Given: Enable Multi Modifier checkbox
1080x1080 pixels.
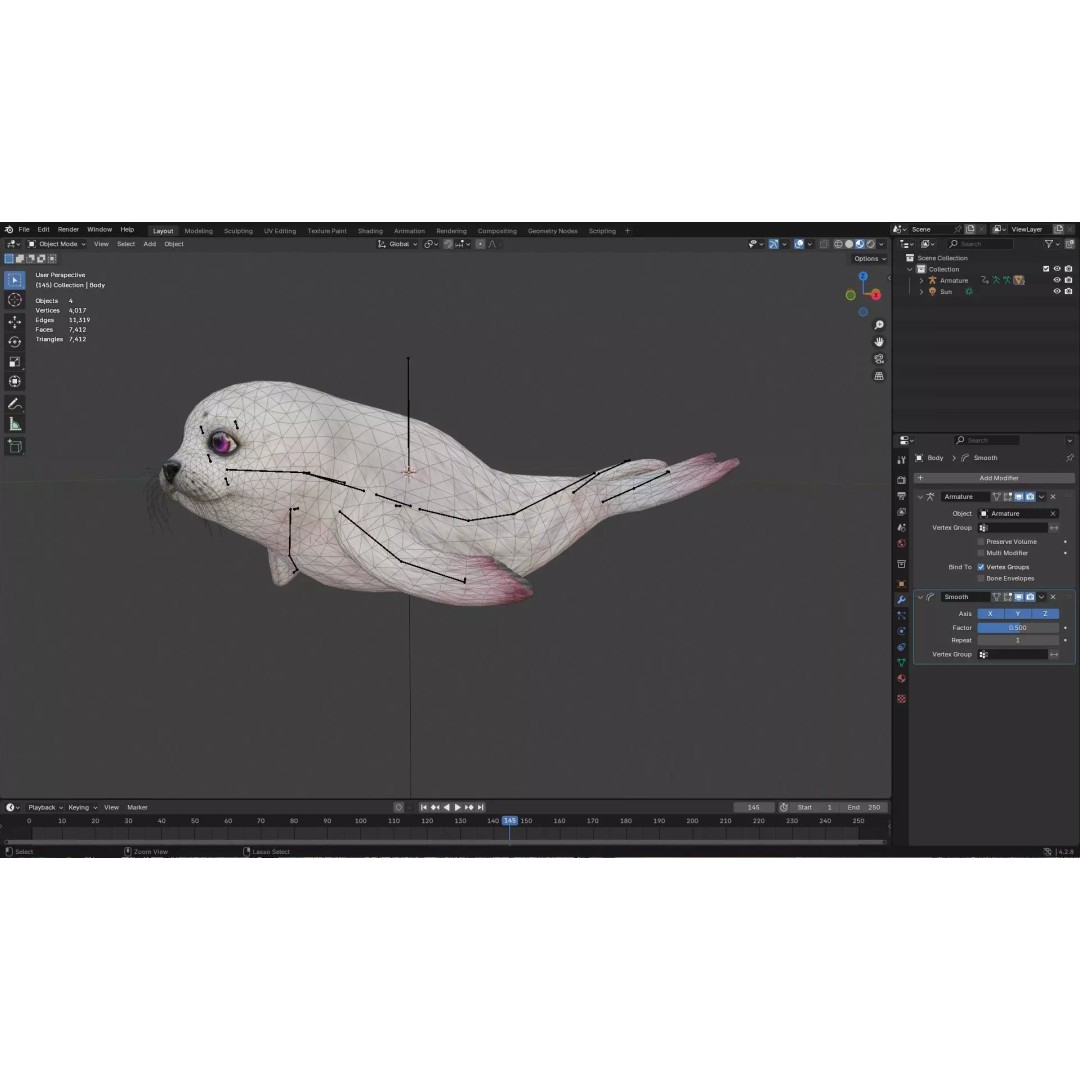Looking at the screenshot, I should (x=981, y=553).
